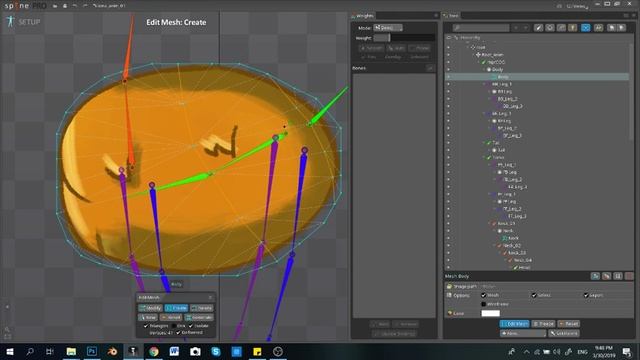
Task: Toggle the Mesh option checkbox
Action: coord(484,295)
